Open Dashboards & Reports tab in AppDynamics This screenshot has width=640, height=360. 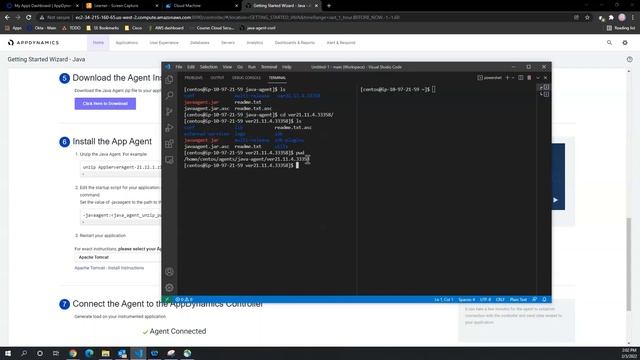pos(295,42)
